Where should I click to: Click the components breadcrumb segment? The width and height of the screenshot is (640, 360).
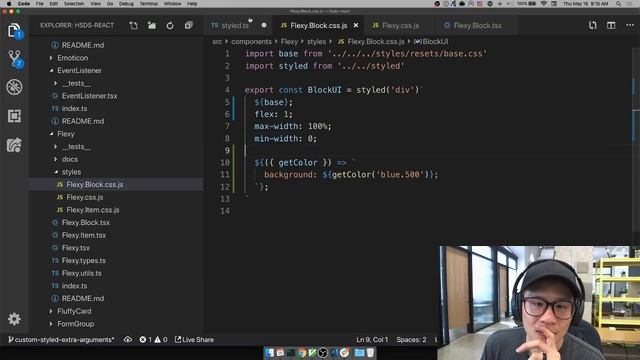[x=251, y=42]
